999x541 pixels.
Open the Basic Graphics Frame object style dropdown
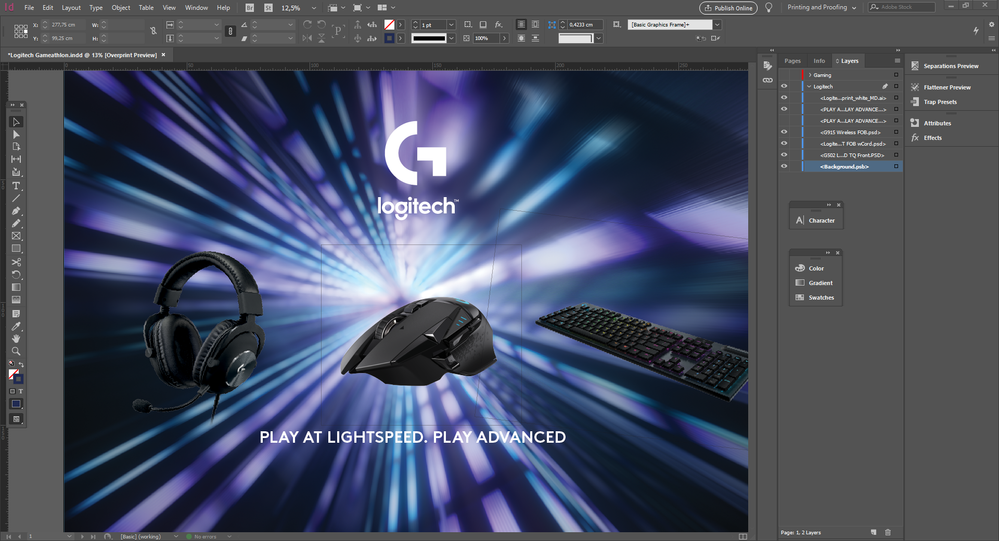tap(717, 24)
